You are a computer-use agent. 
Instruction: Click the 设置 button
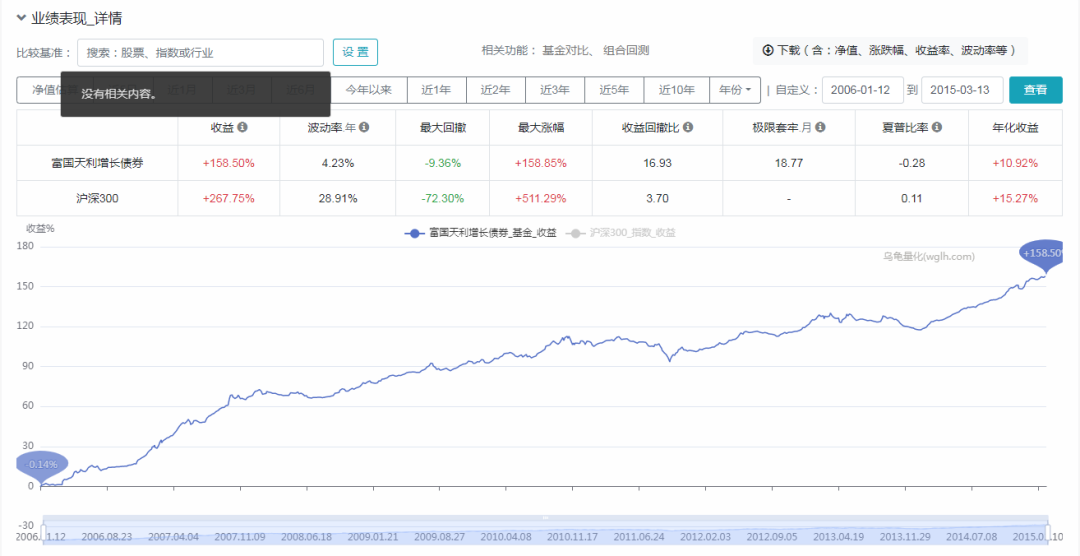point(355,52)
